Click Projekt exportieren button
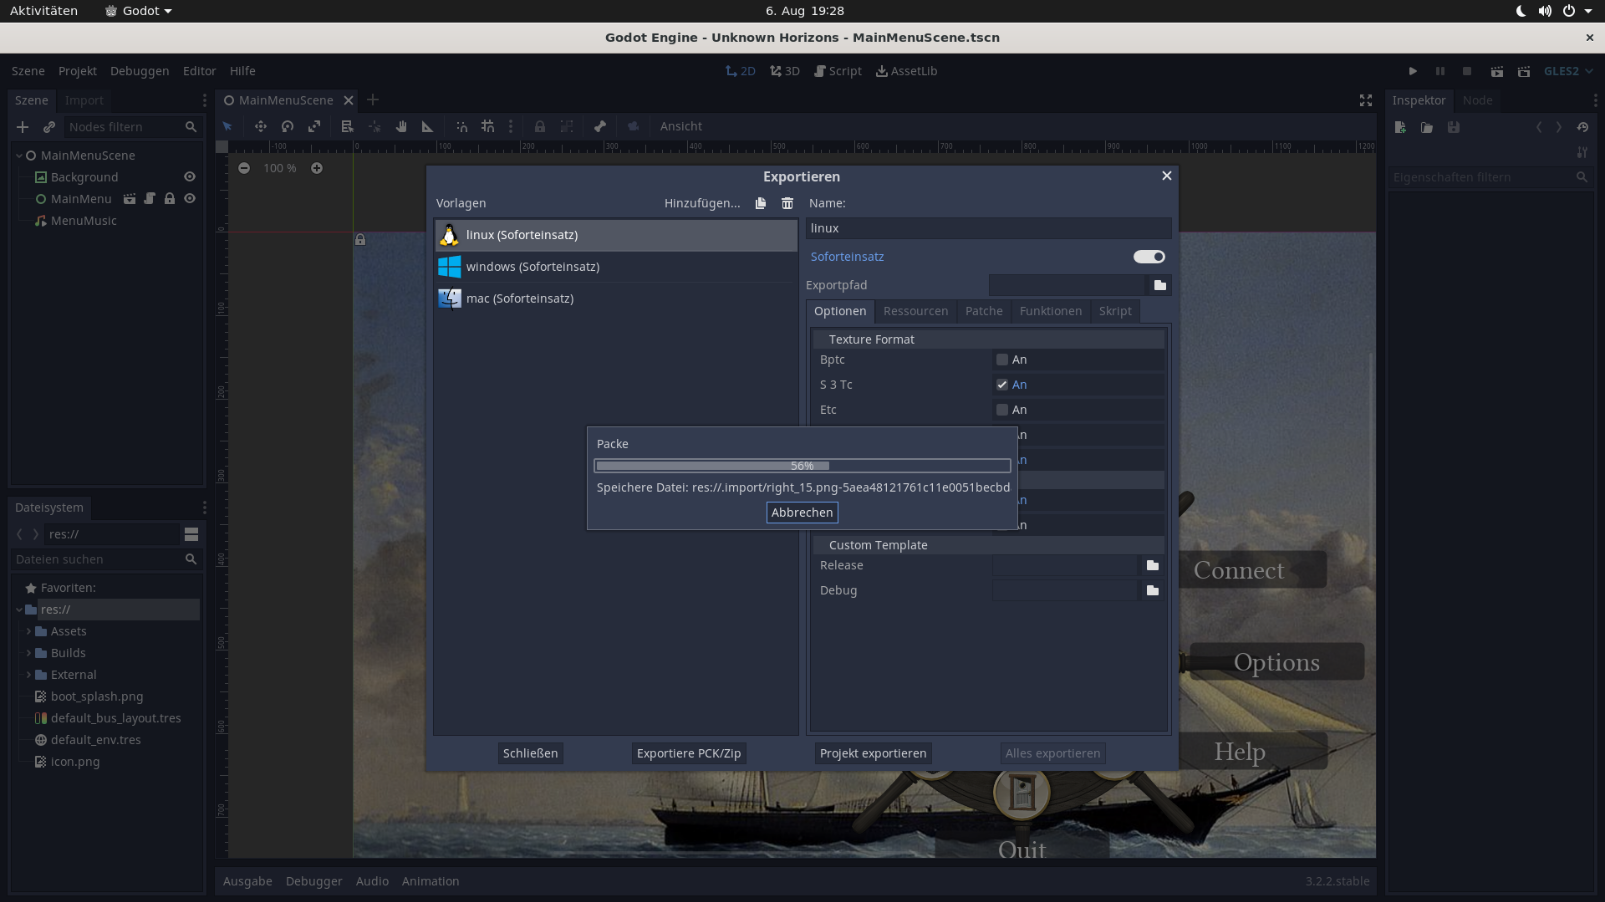The width and height of the screenshot is (1605, 902). 872,753
